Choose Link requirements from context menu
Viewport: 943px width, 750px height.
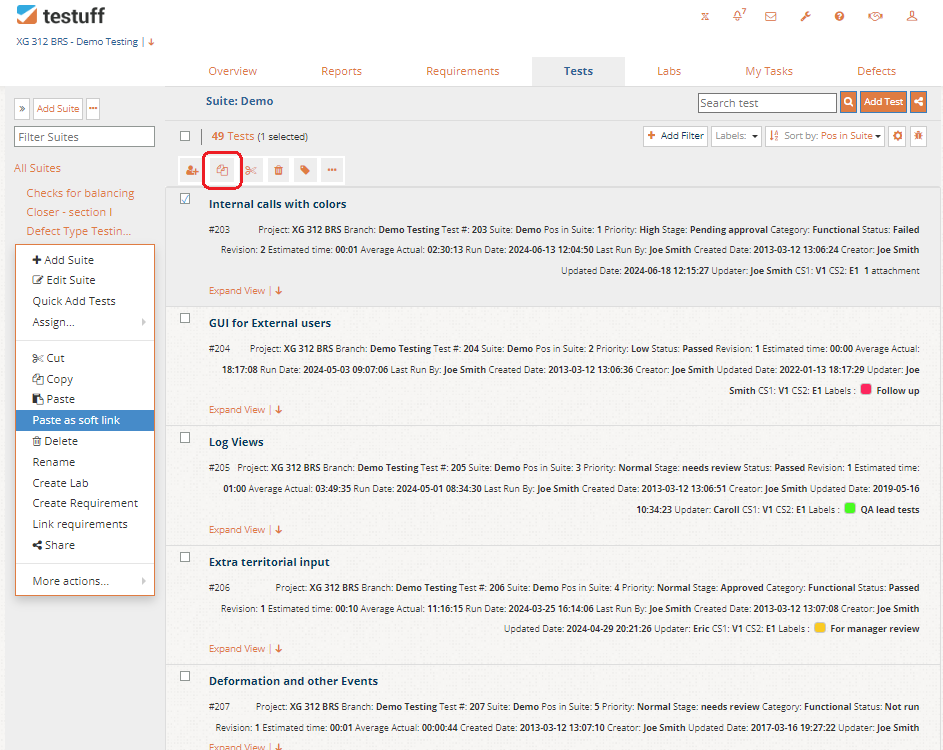pyautogui.click(x=85, y=524)
